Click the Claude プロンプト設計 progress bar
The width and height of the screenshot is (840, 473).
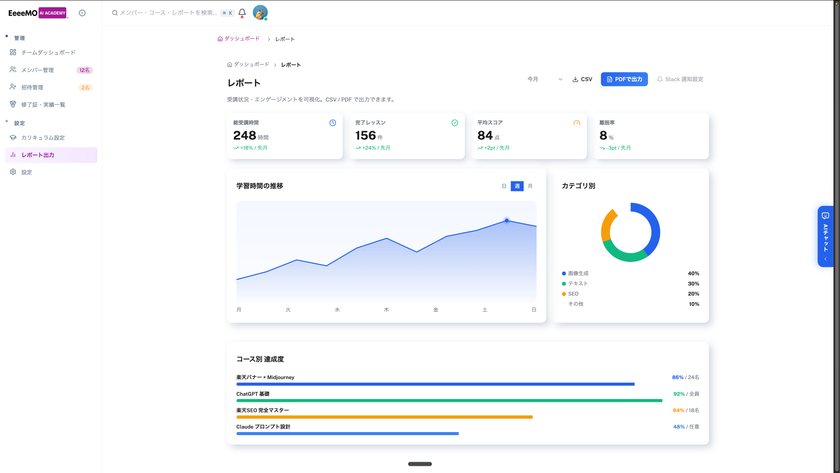point(347,433)
